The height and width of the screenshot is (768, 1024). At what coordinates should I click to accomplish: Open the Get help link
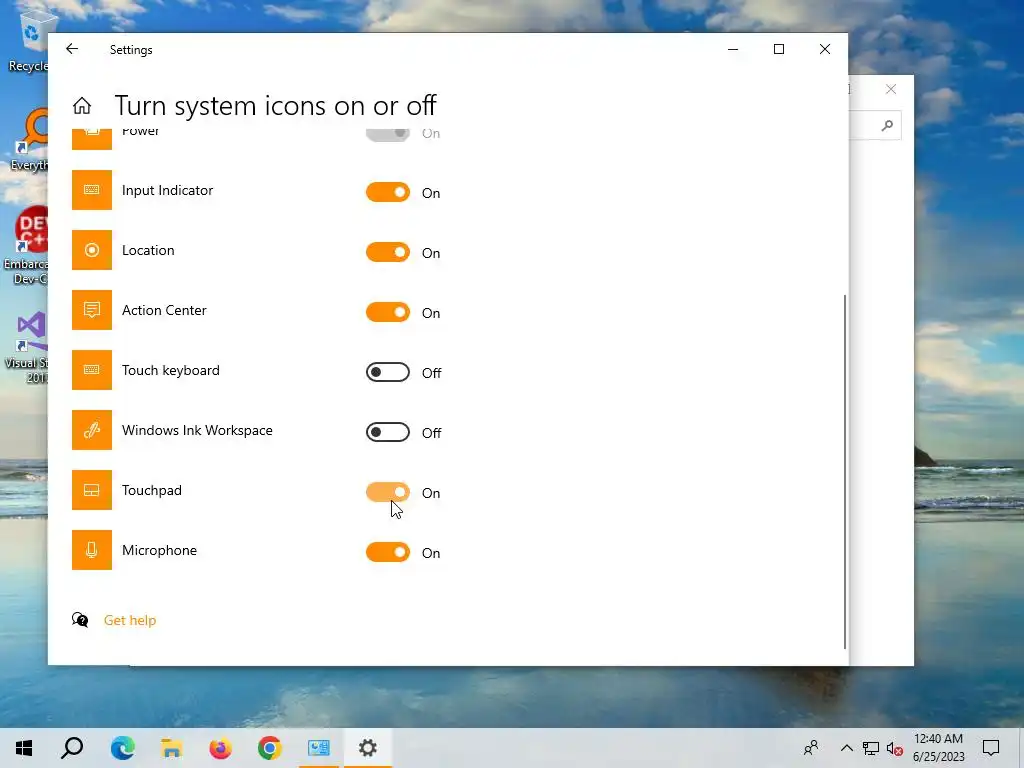(130, 620)
